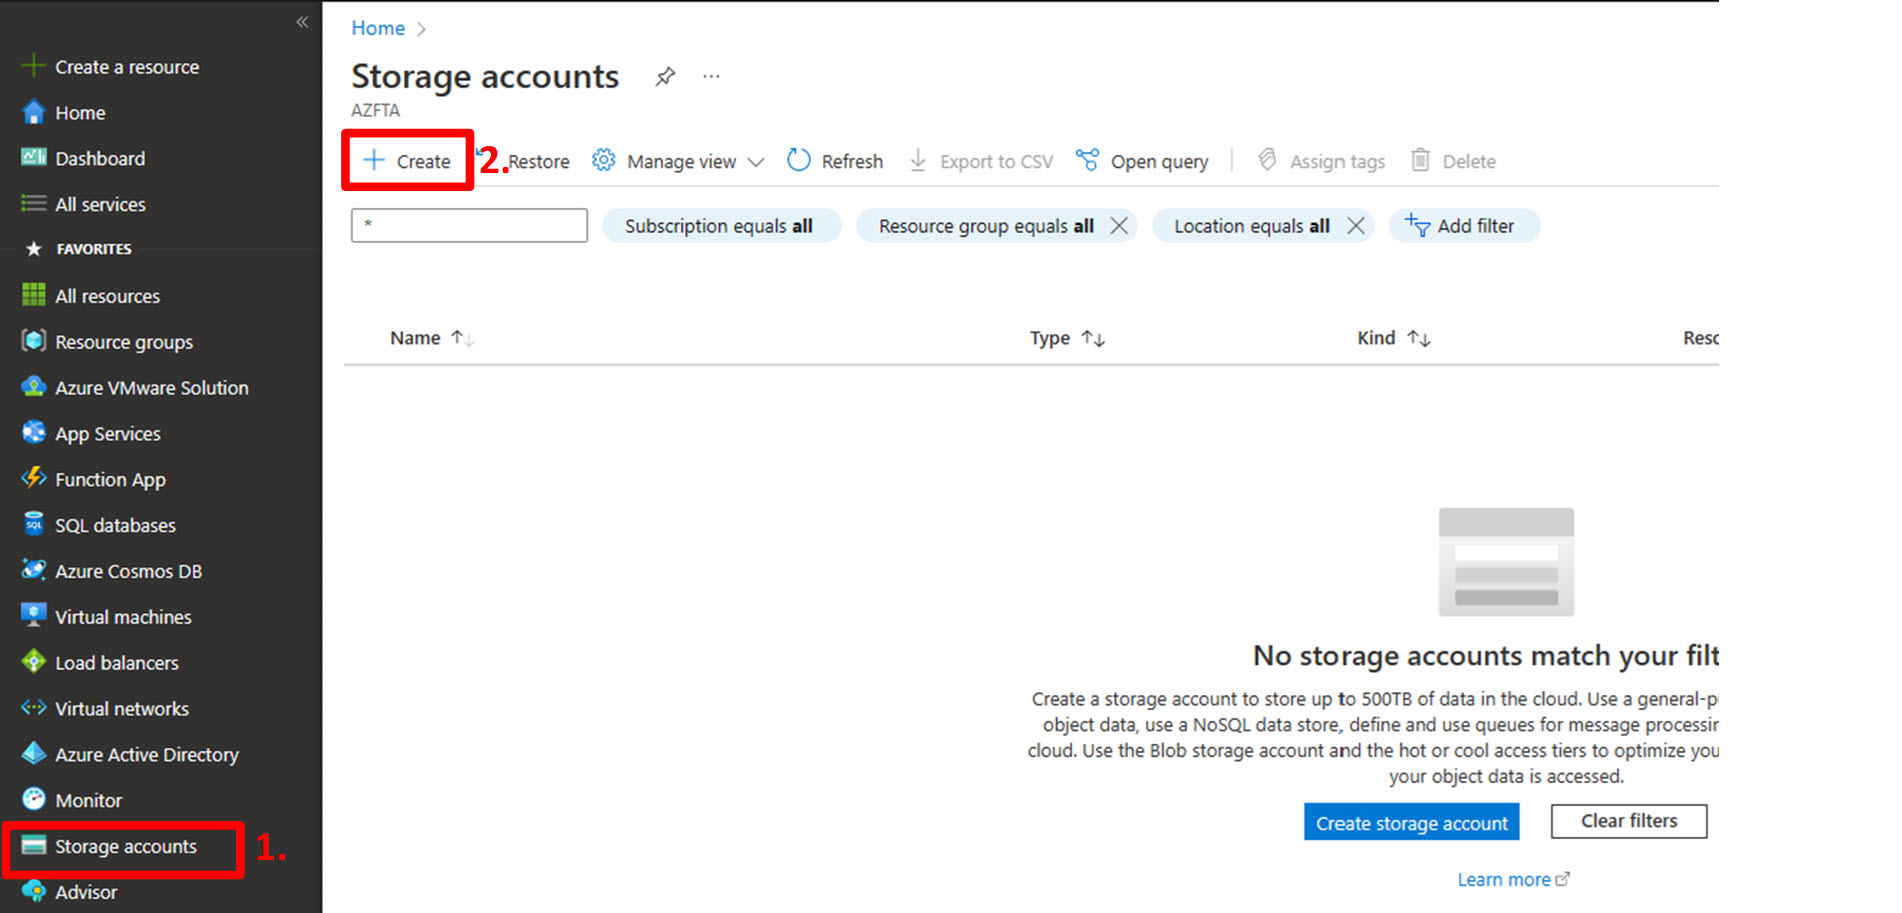The image size is (1902, 913).
Task: Collapse the left navigation sidebar
Action: pyautogui.click(x=301, y=21)
